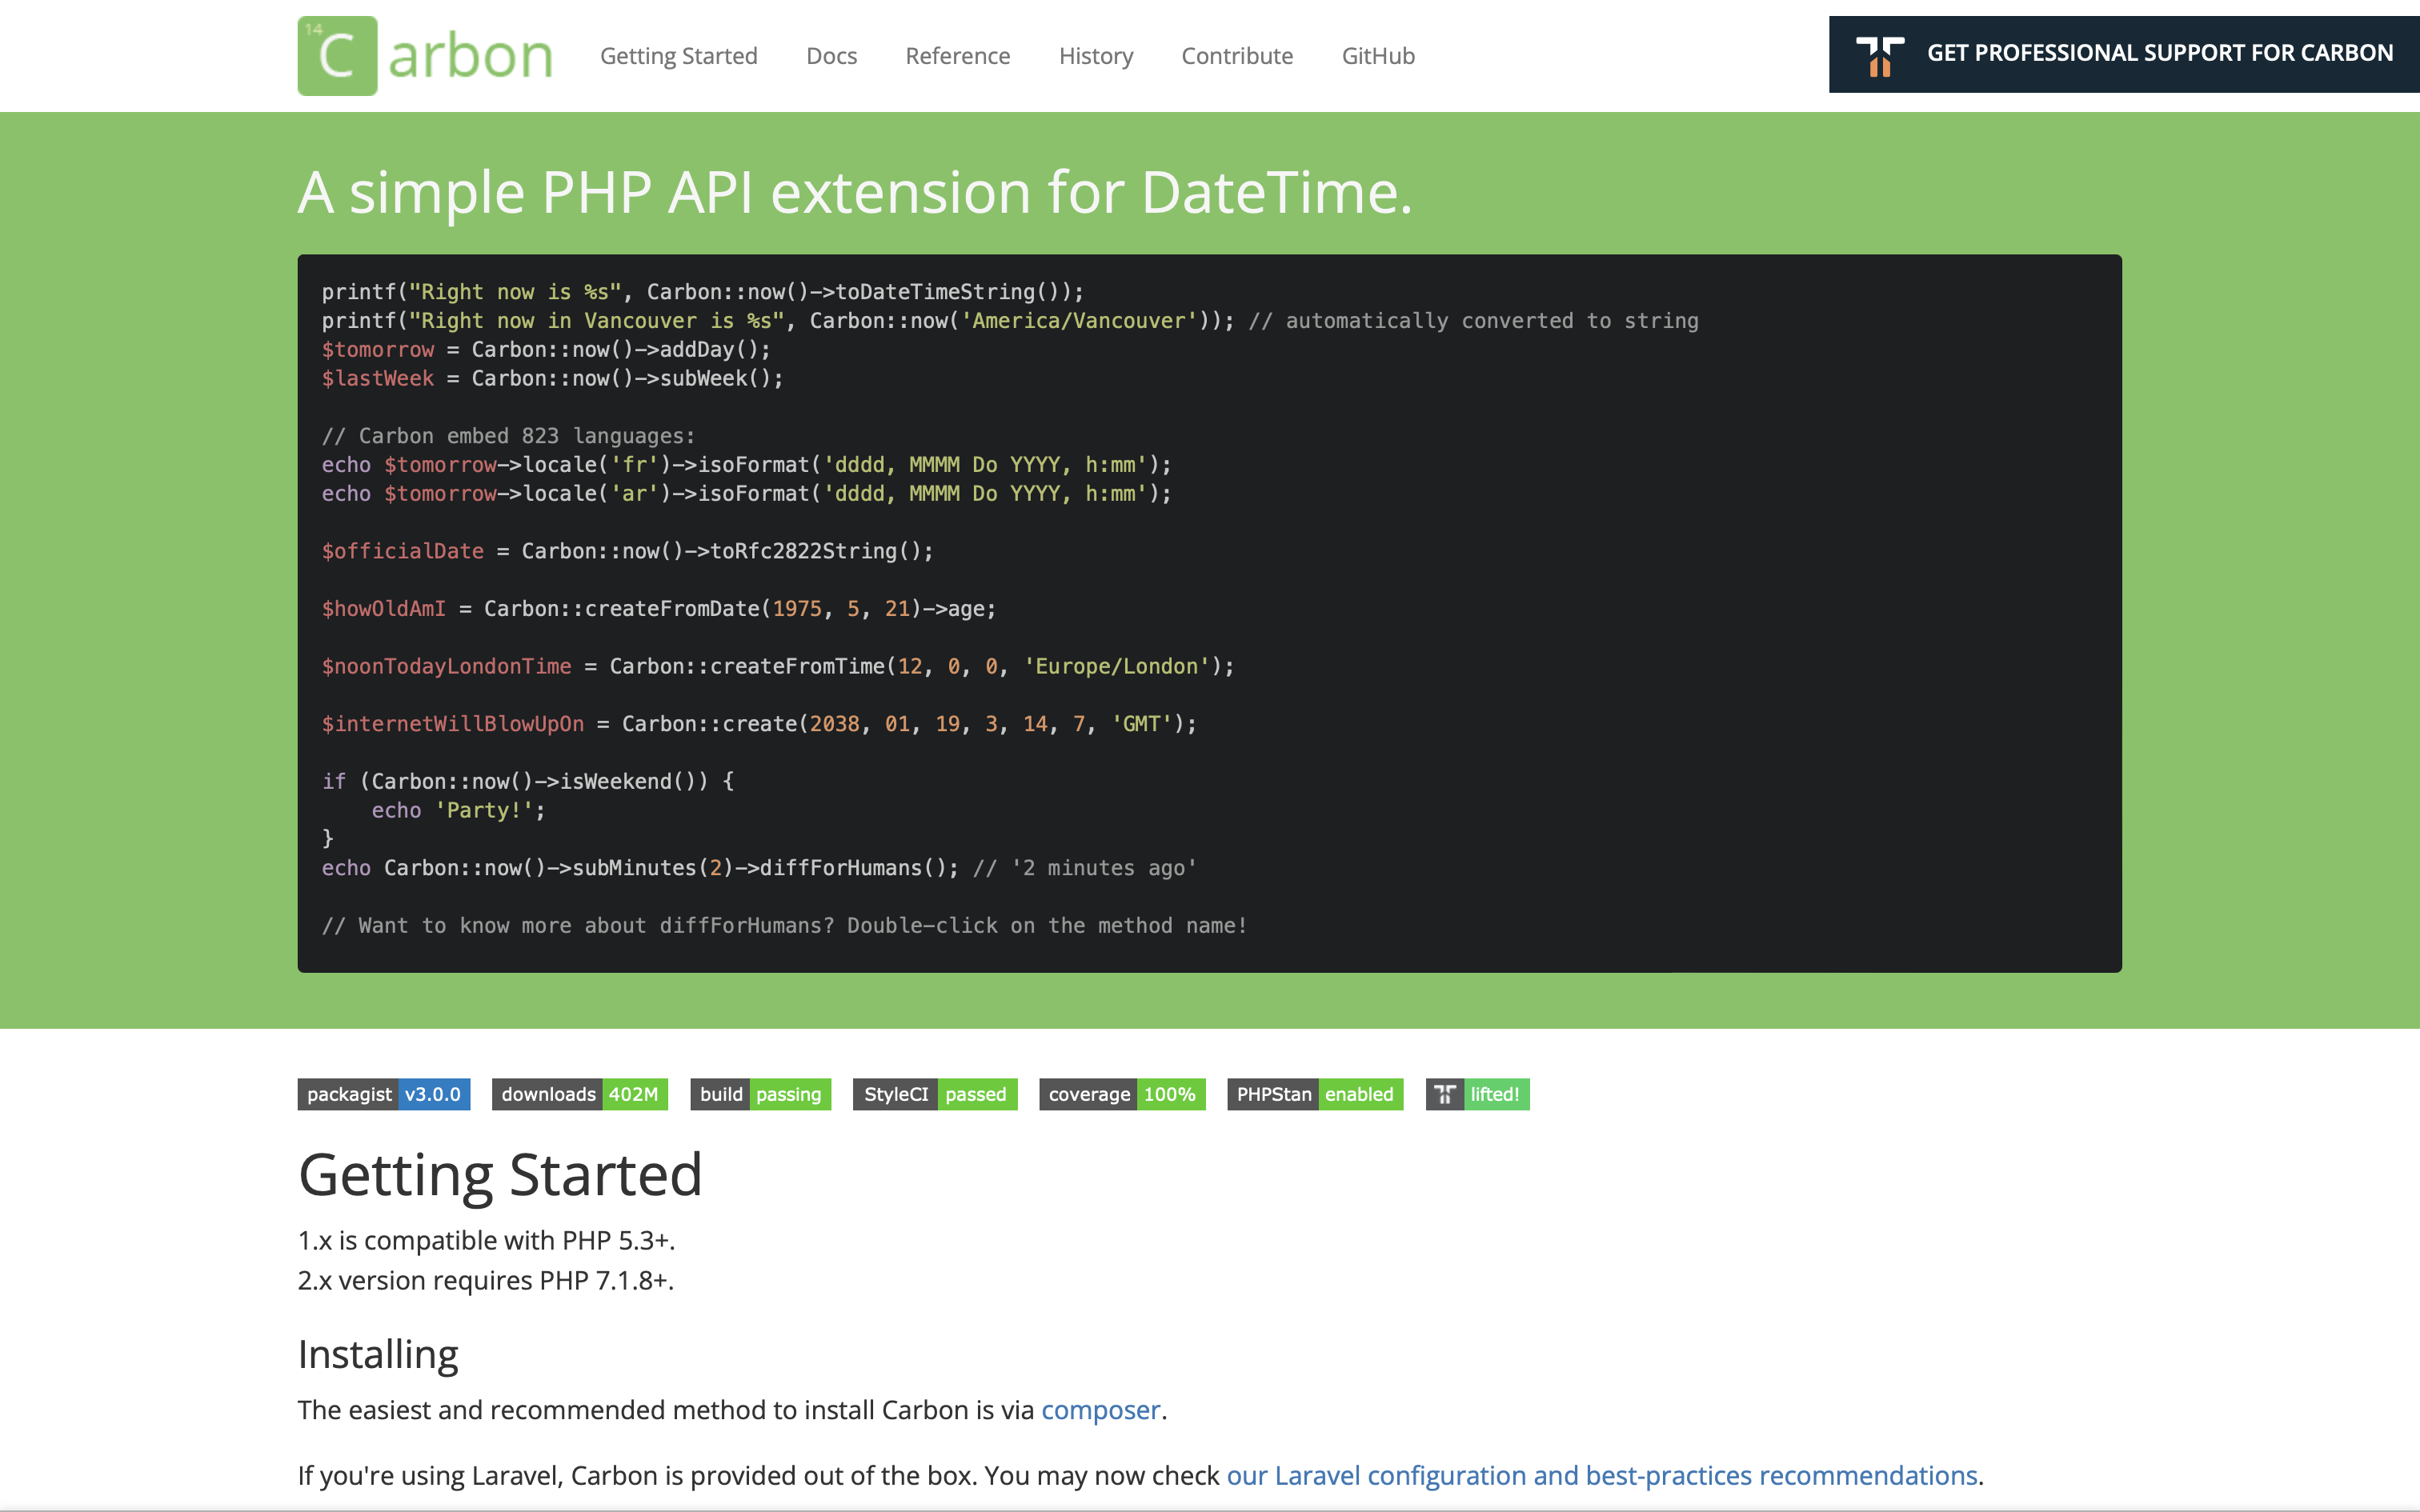The height and width of the screenshot is (1512, 2420).
Task: Click the 'Europe/London' string in code
Action: tap(1116, 666)
